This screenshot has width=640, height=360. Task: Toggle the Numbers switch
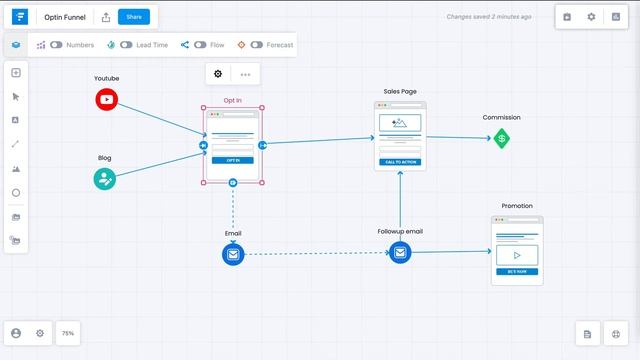(56, 45)
